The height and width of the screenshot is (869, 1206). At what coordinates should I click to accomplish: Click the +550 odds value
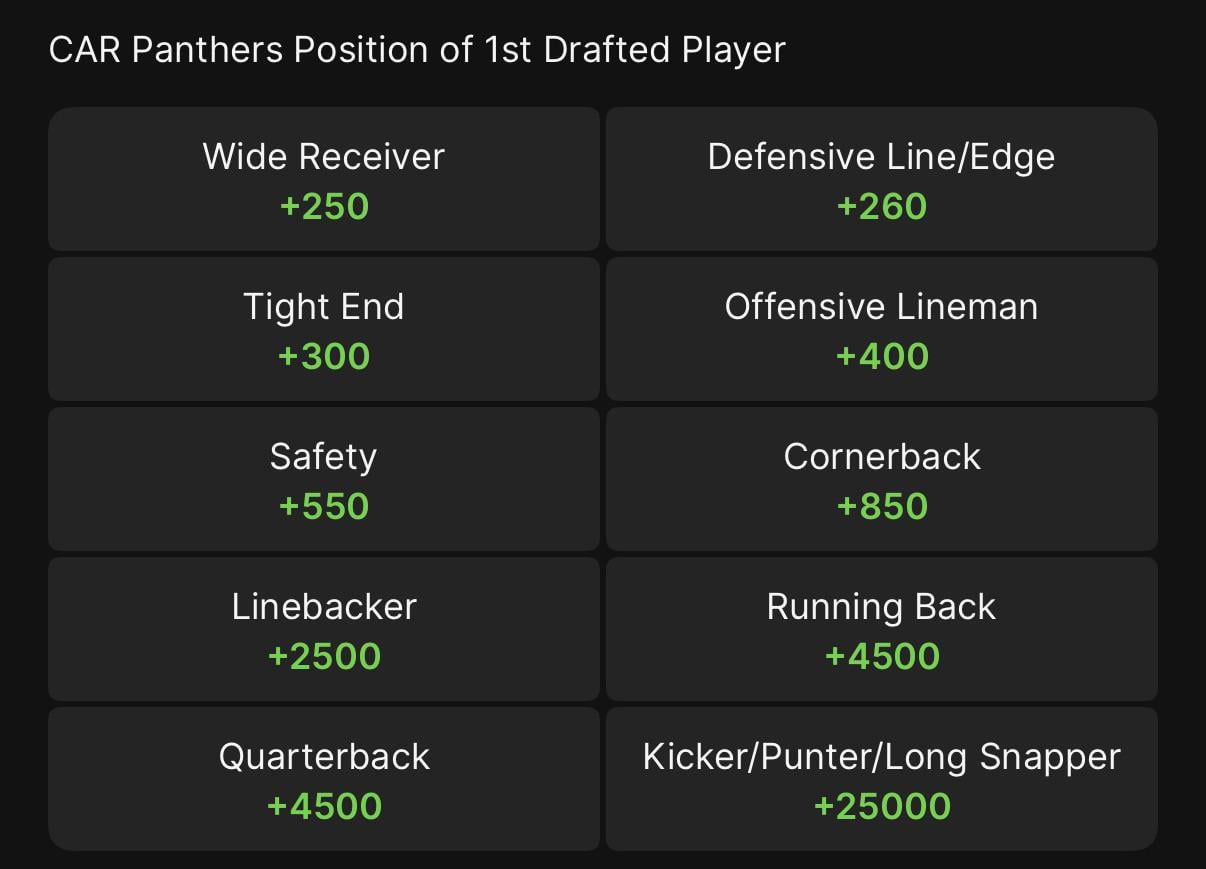[x=323, y=505]
